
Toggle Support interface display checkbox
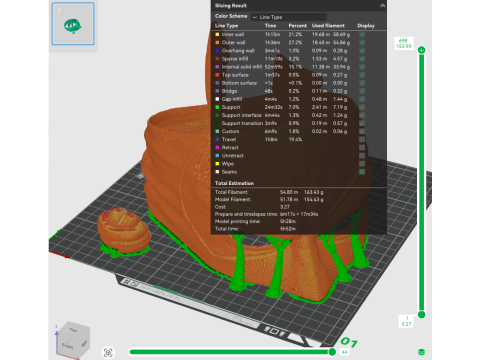[x=362, y=115]
